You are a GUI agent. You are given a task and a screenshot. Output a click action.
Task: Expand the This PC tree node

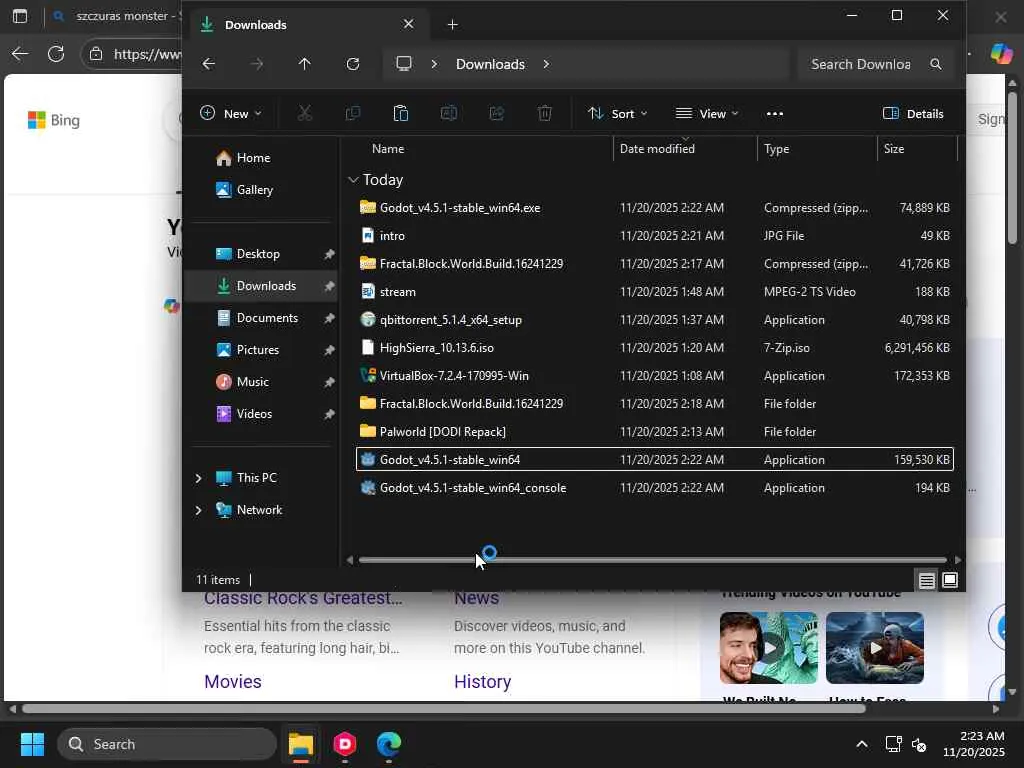click(x=198, y=478)
